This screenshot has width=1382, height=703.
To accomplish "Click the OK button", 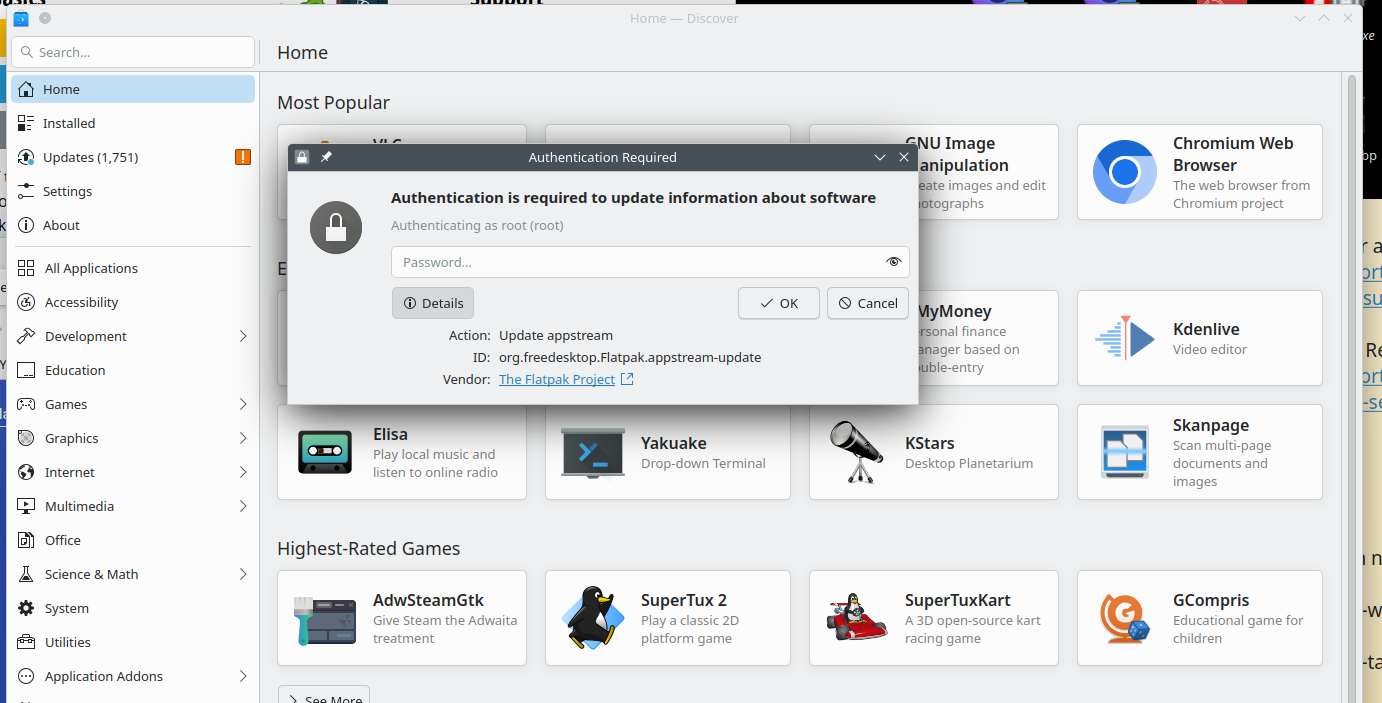I will pos(778,303).
